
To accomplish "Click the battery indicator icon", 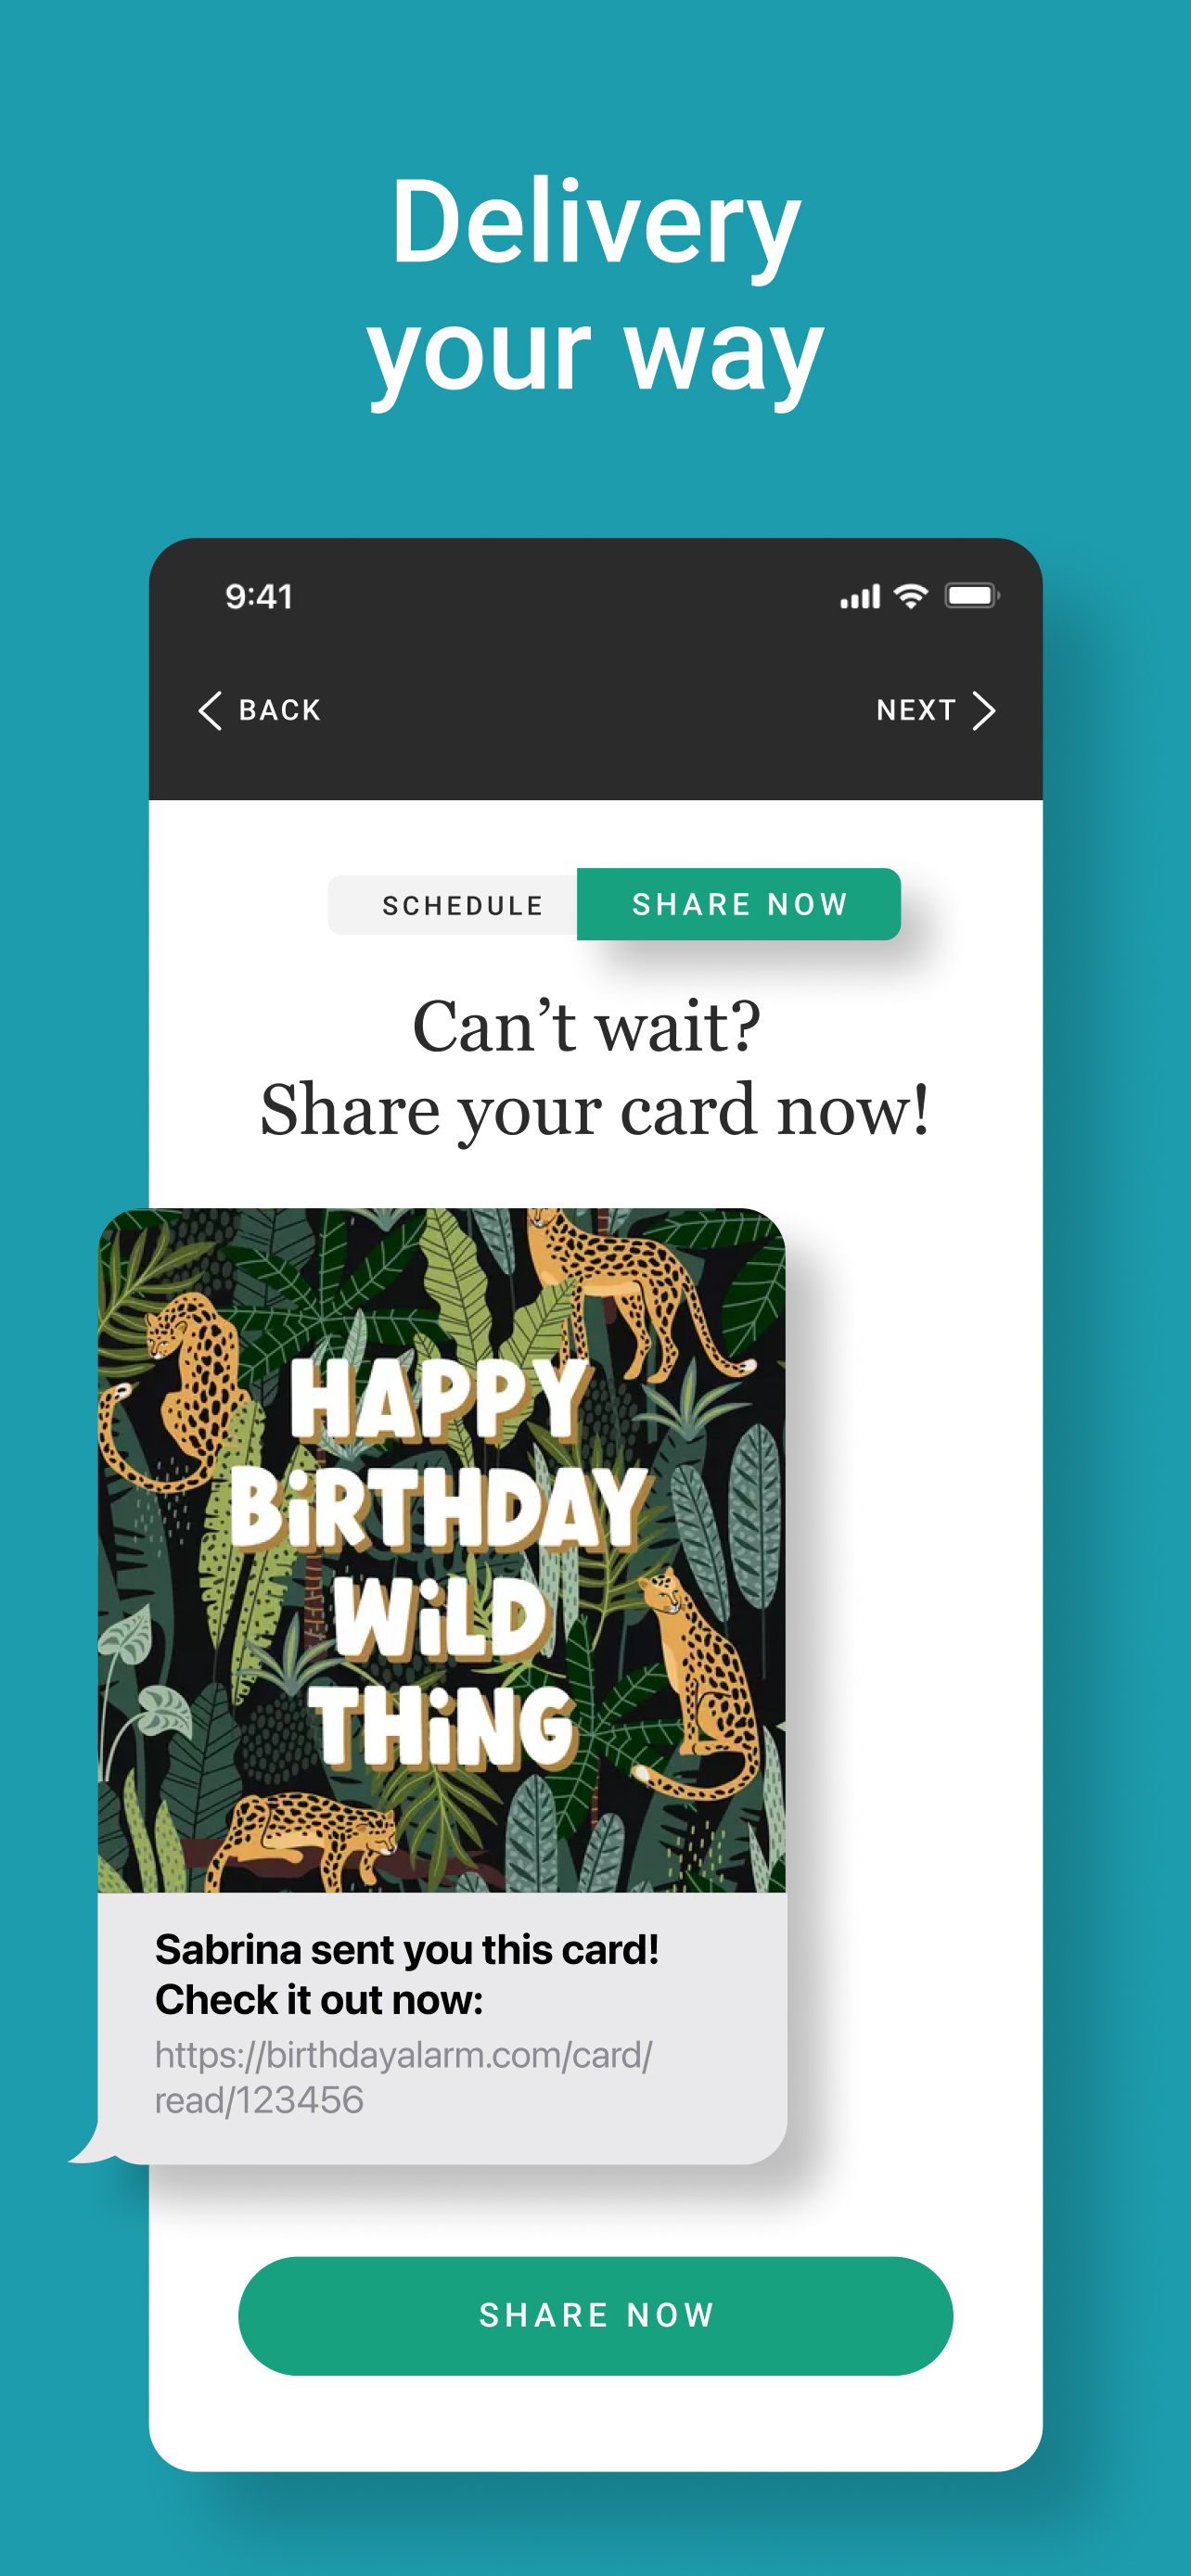I will point(972,596).
